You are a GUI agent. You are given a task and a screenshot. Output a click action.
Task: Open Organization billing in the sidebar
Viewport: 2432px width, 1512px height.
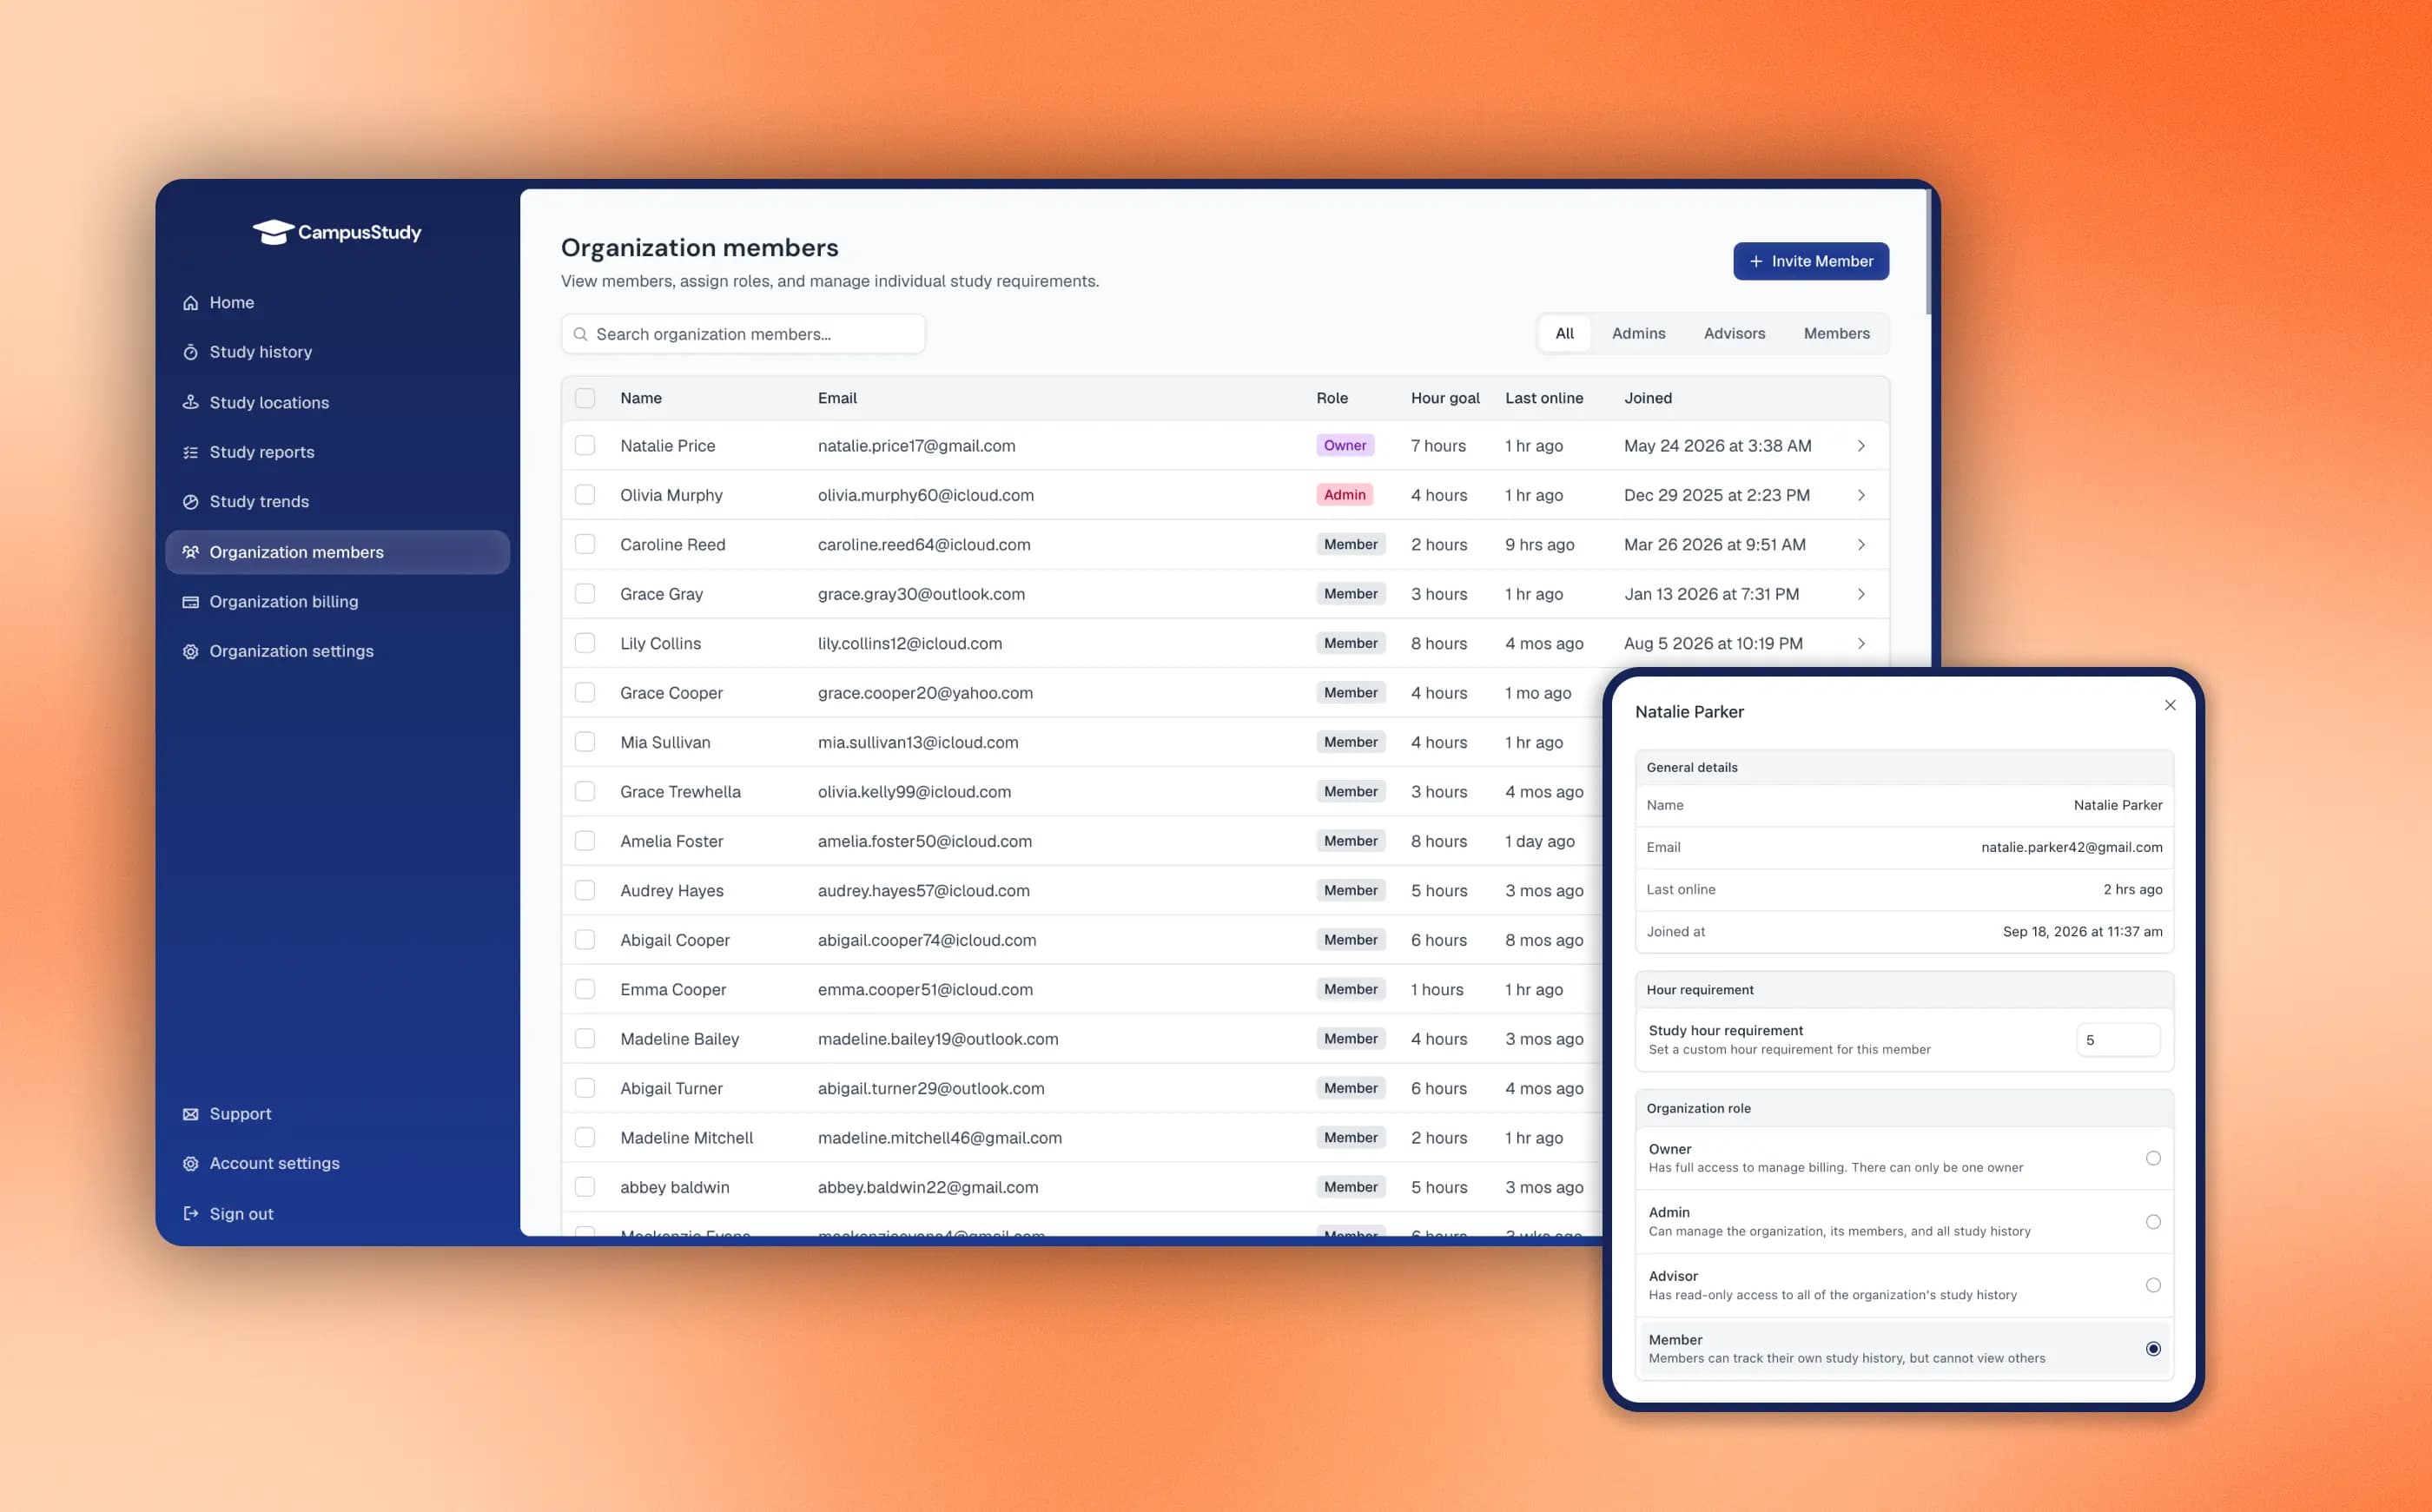tap(338, 602)
